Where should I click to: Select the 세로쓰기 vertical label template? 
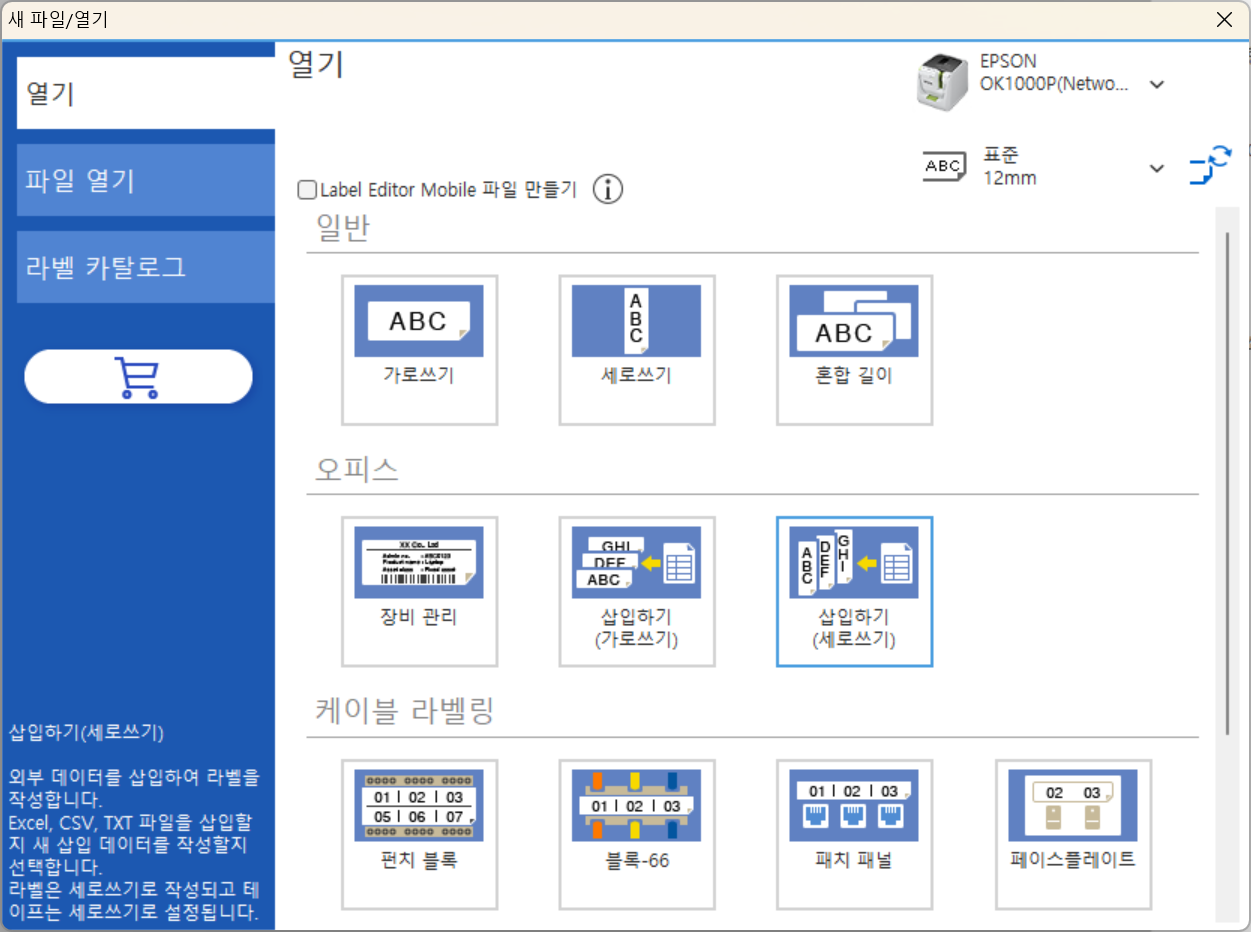[636, 350]
